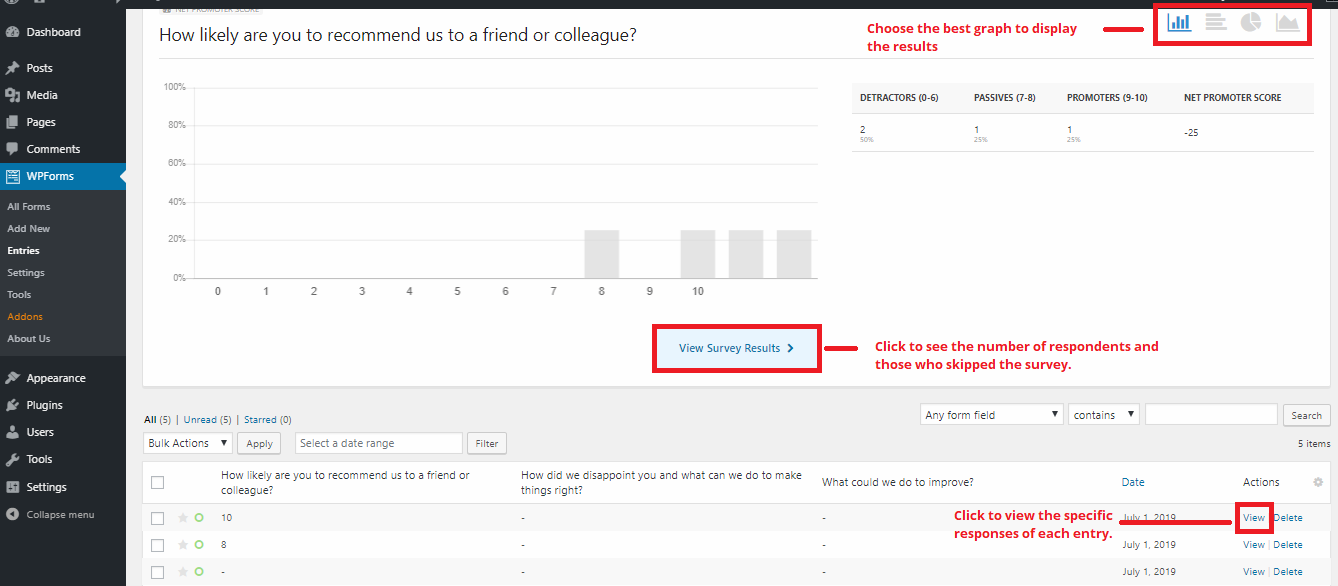This screenshot has height=586, width=1338.
Task: Click the date range Filter button
Action: pos(487,443)
